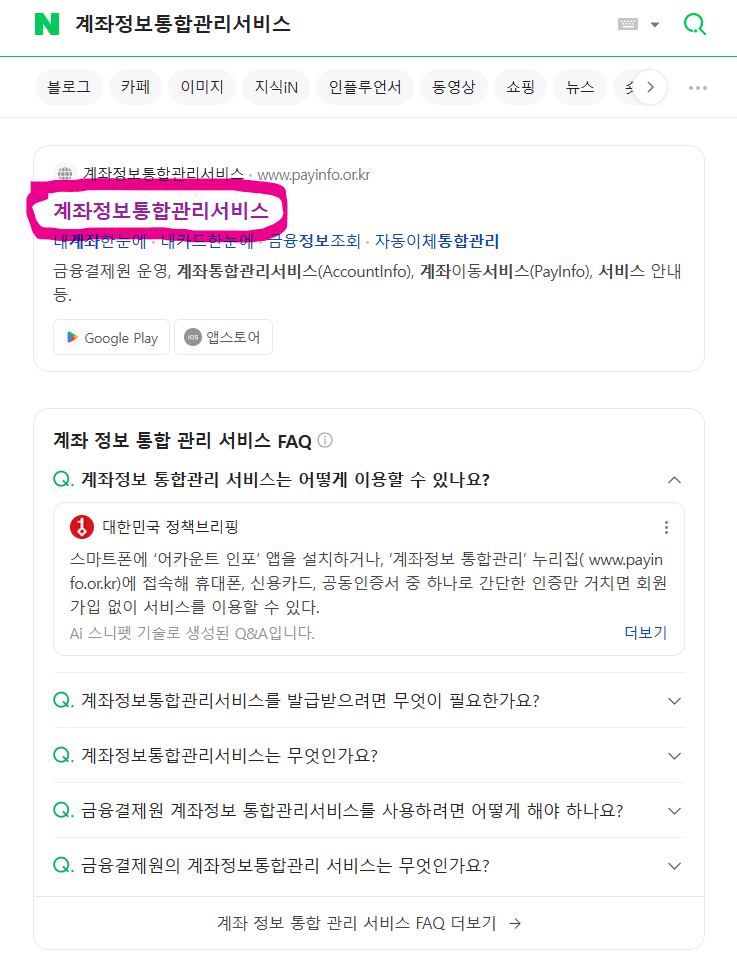Open 계좌 정보 통합 관리 서비스 FAQ 더보기

(369, 923)
